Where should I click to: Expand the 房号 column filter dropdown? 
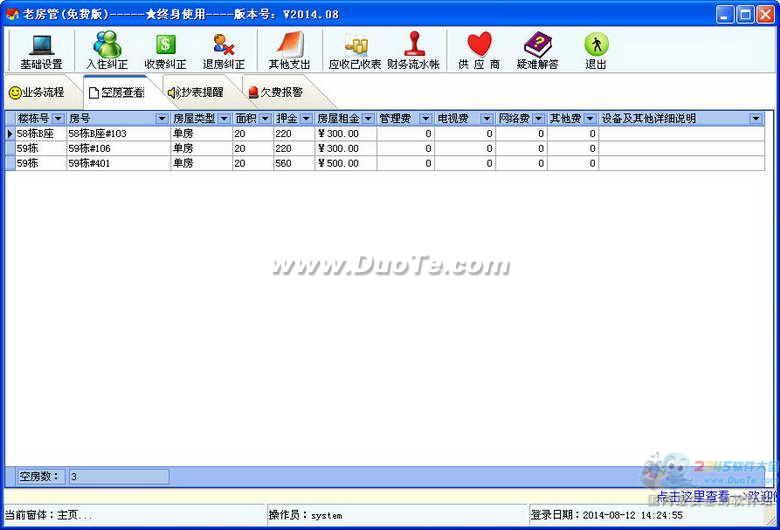(162, 119)
